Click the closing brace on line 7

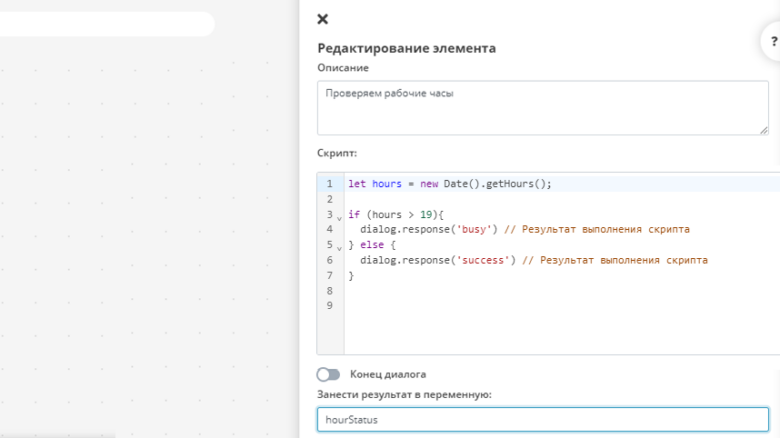pyautogui.click(x=351, y=276)
